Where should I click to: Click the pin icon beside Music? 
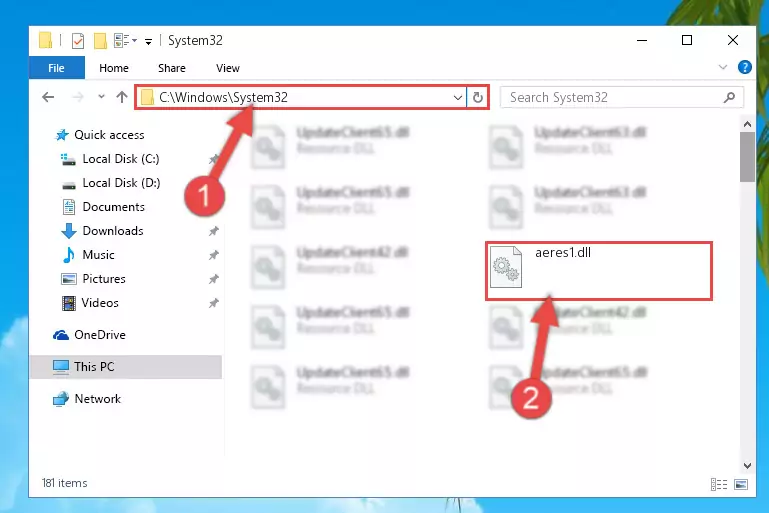pos(213,255)
